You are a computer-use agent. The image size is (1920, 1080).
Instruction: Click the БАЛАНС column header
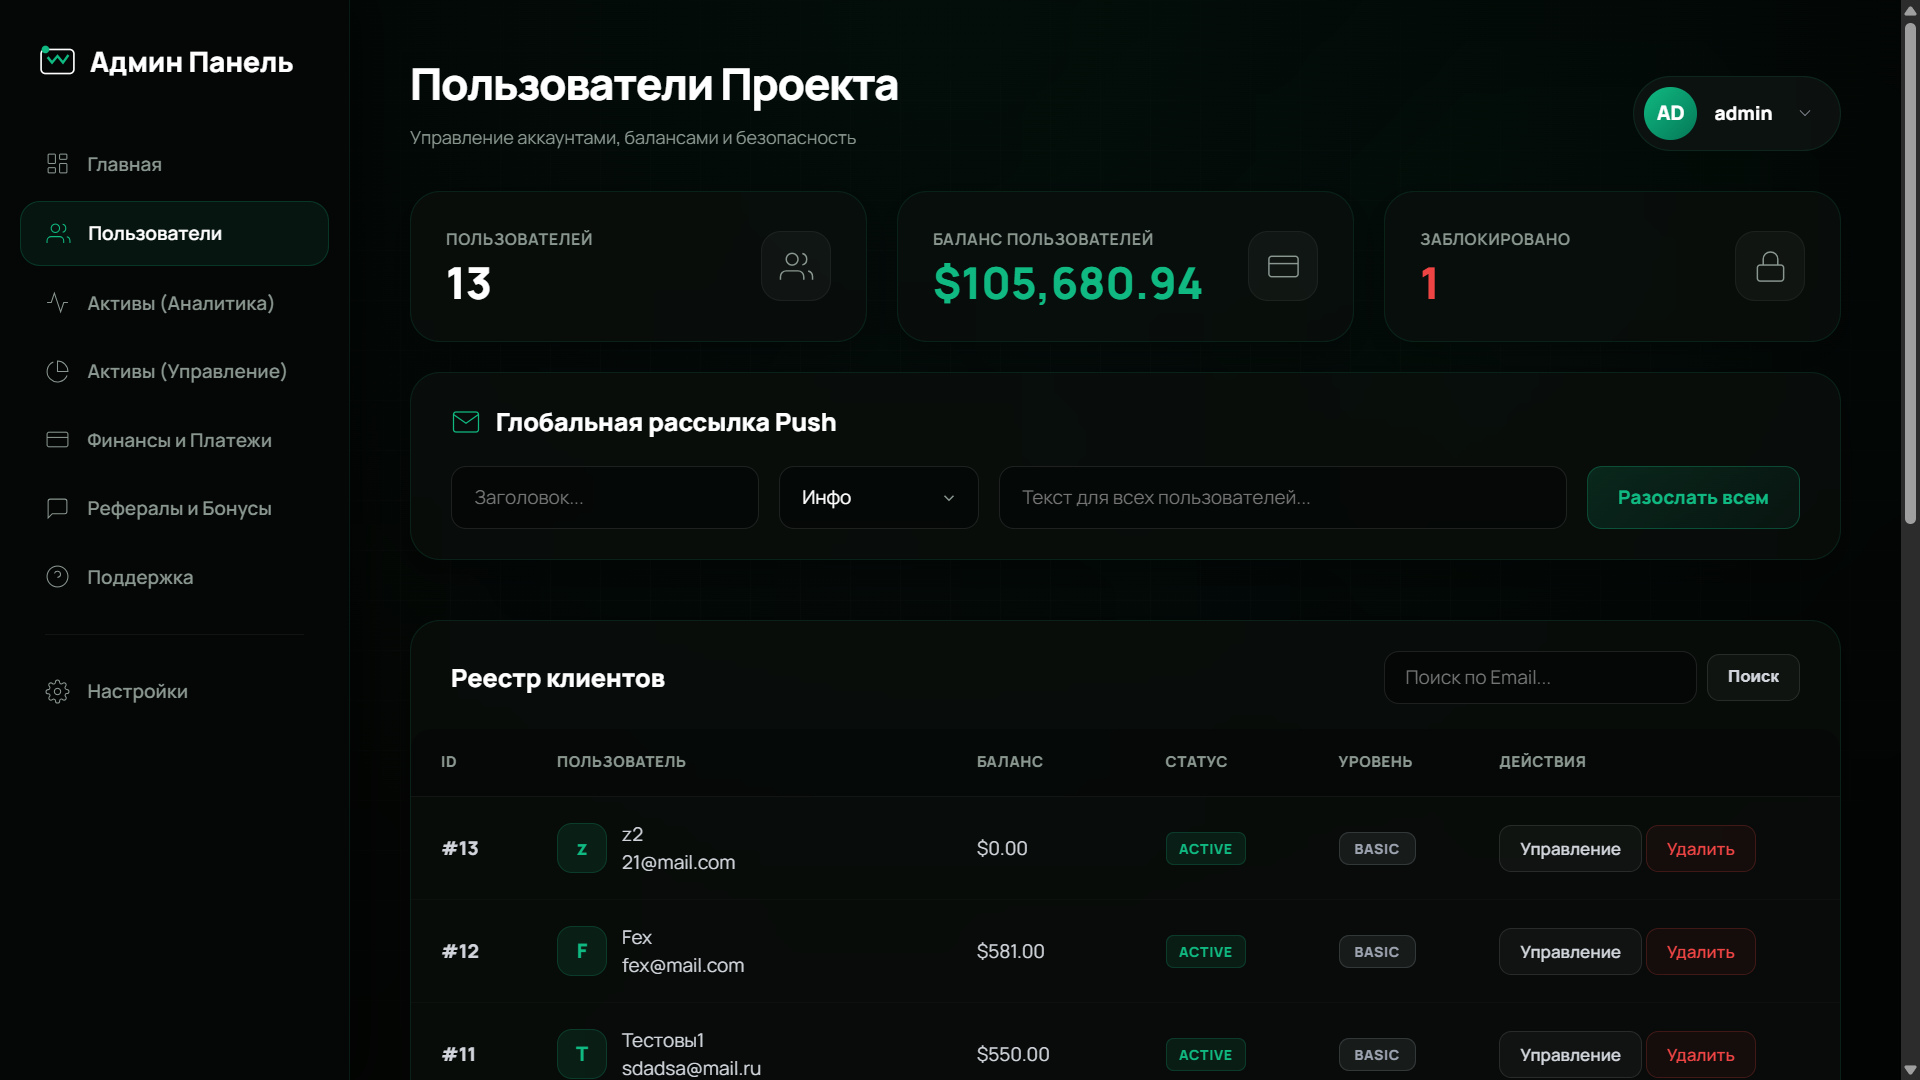(x=1009, y=762)
